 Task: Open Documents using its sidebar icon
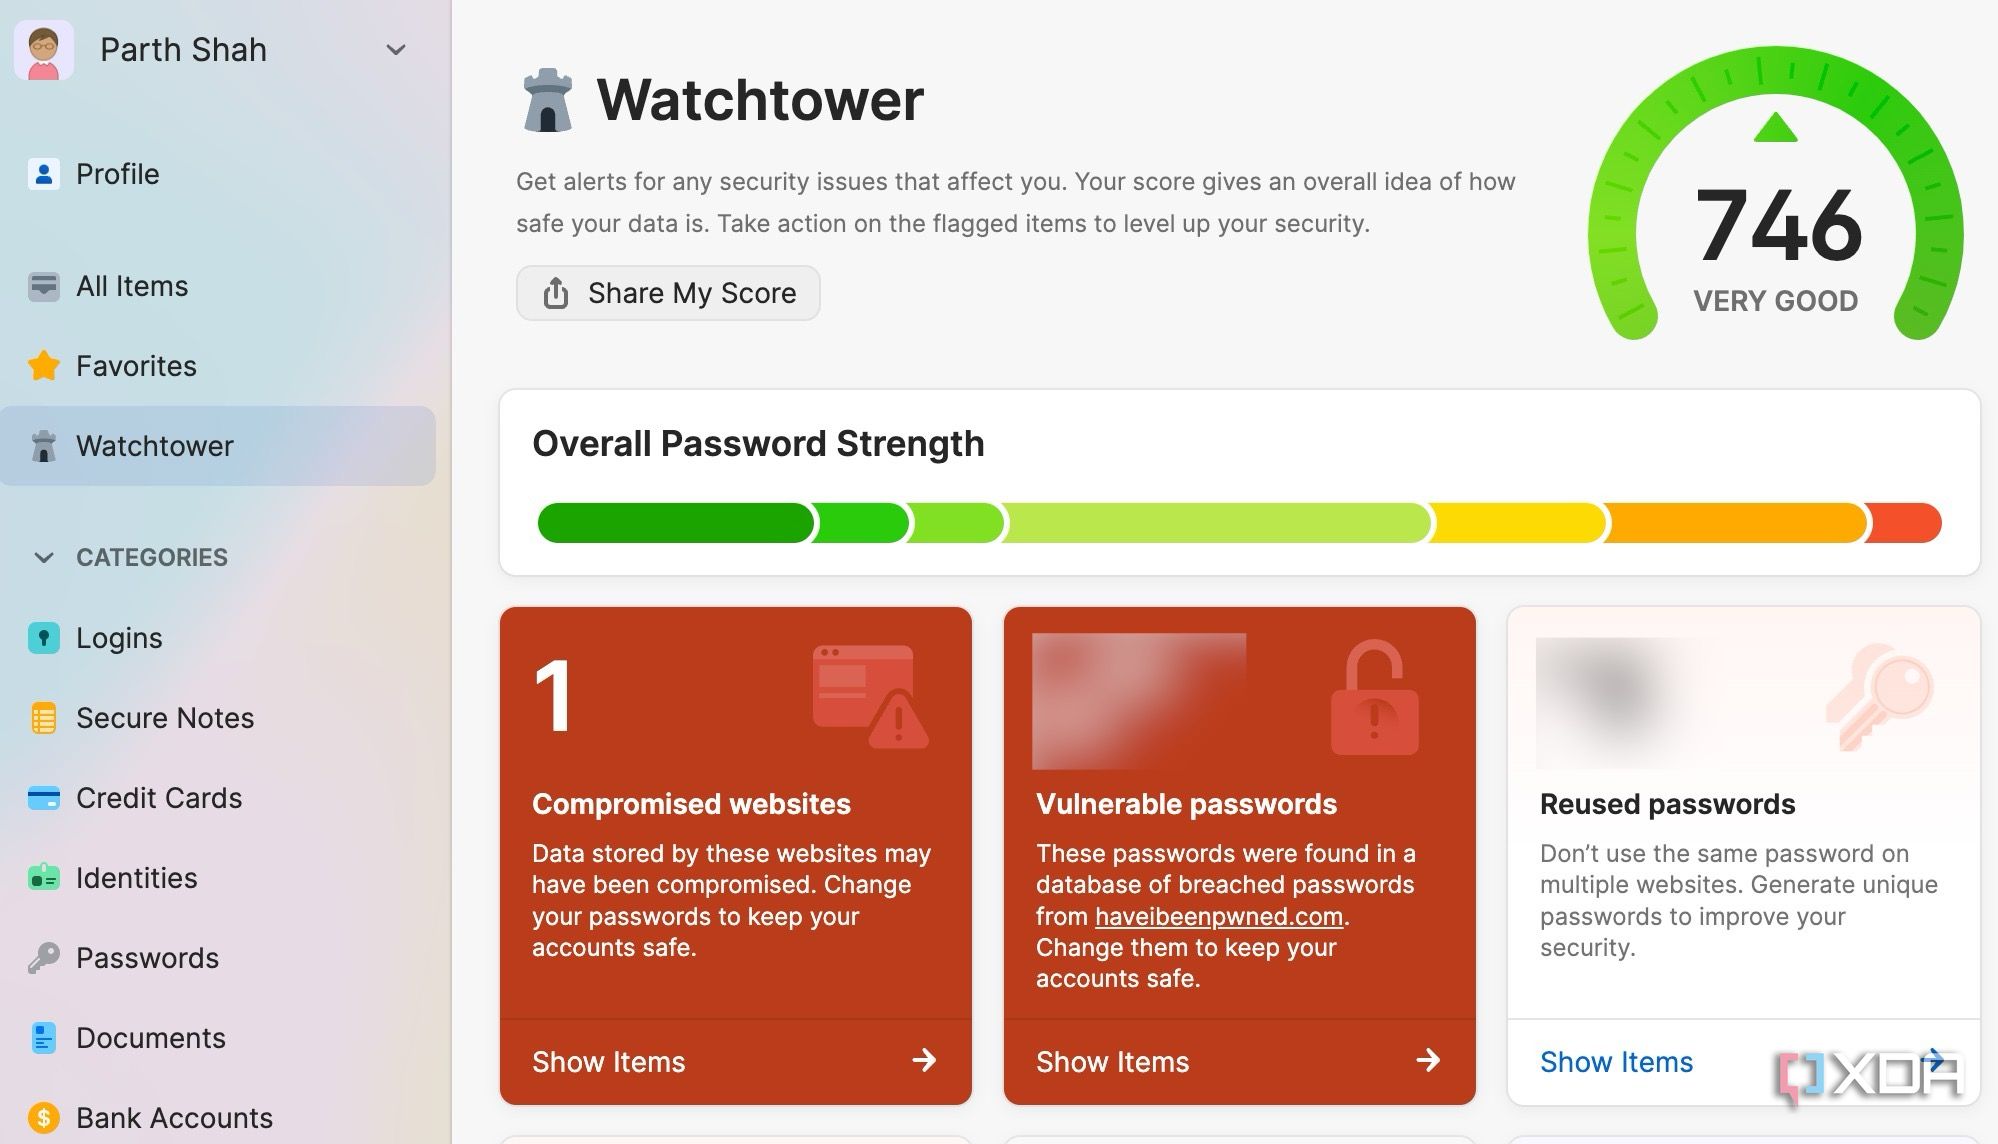coord(44,1038)
